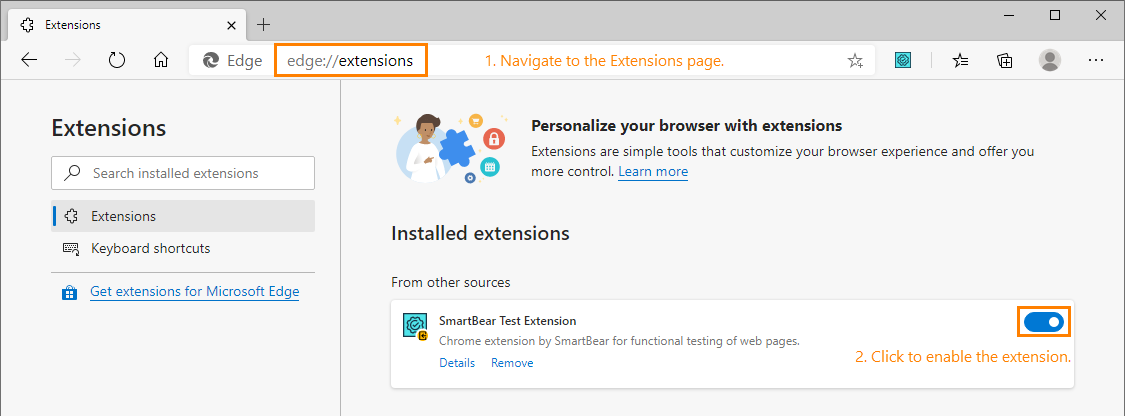Image resolution: width=1125 pixels, height=416 pixels.
Task: Click the edge://extensions address bar
Action: (350, 60)
